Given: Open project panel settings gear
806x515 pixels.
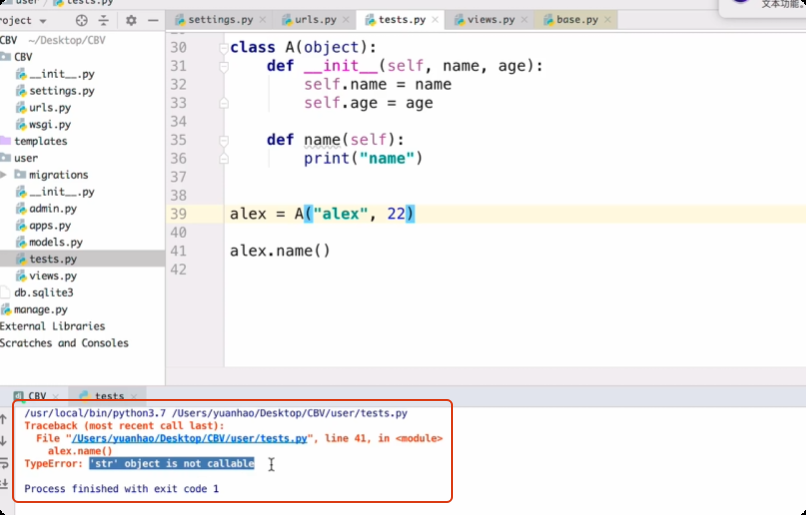Looking at the screenshot, I should [x=131, y=21].
